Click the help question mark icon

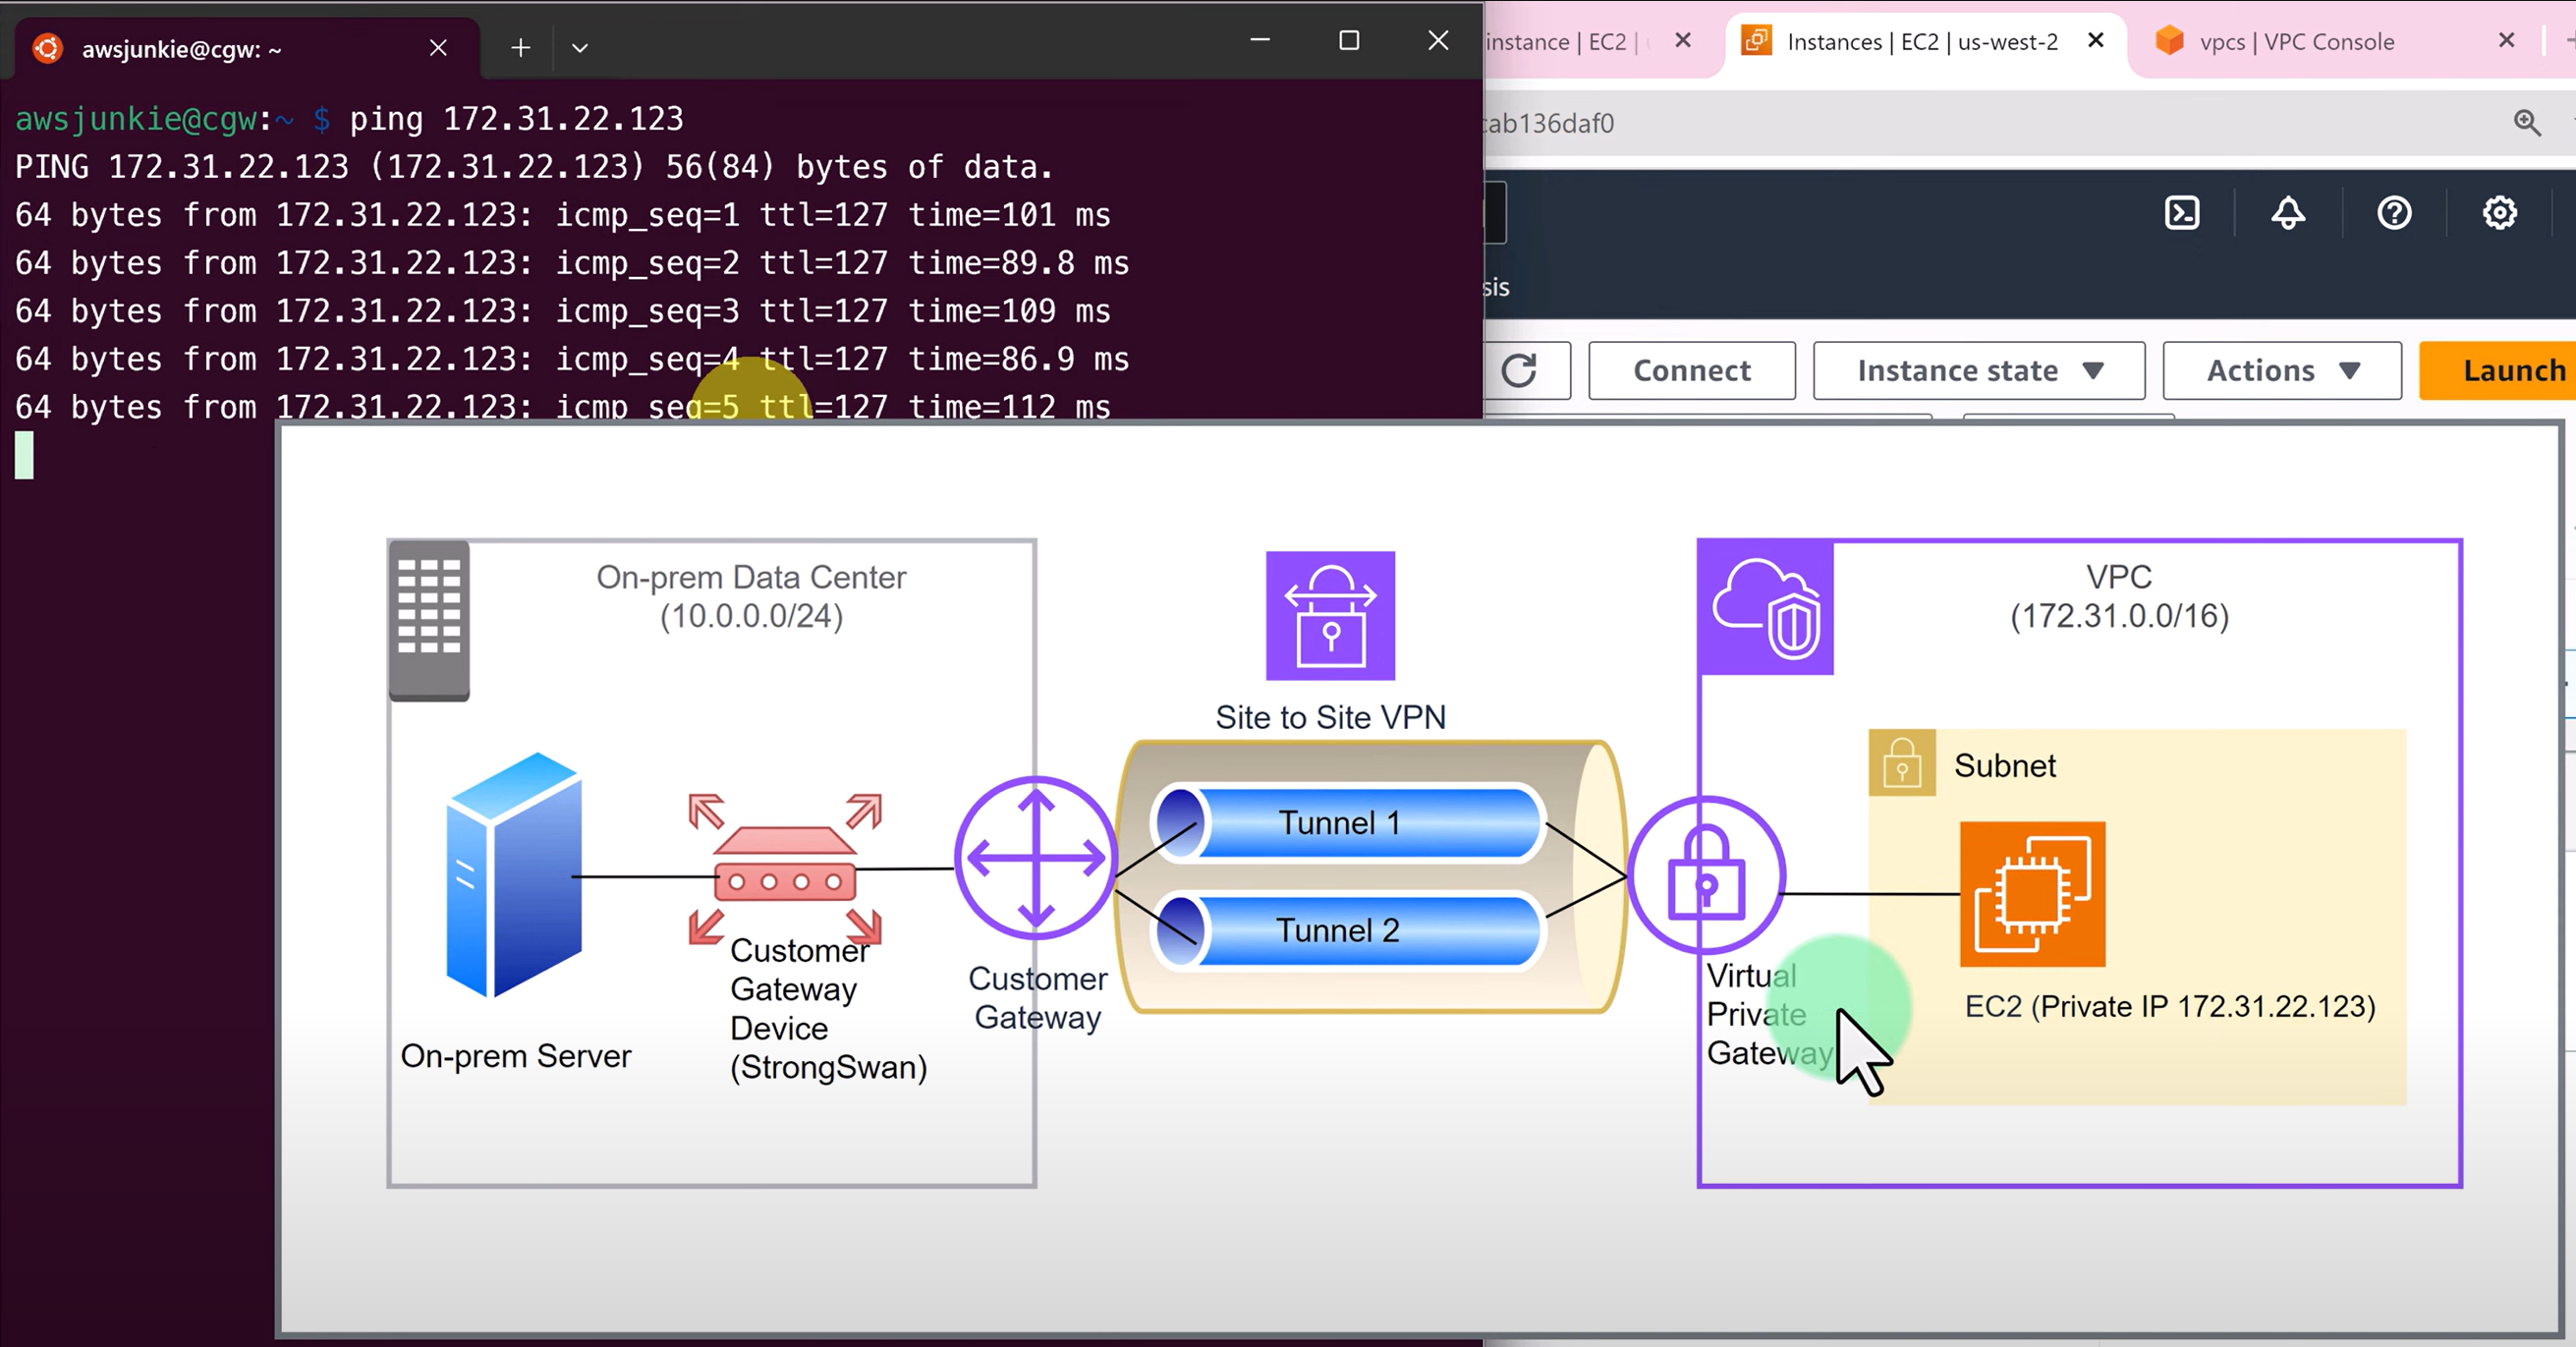tap(2394, 213)
